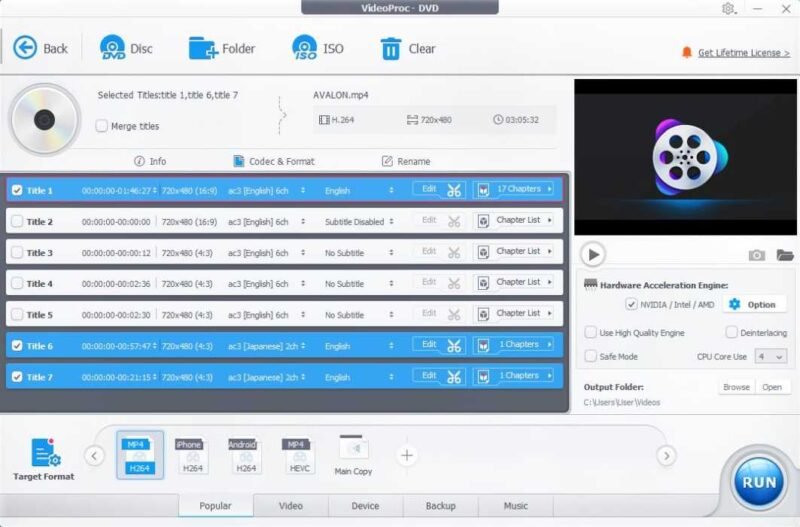Click the chapter icon for Title 1
The image size is (800, 527).
click(x=483, y=190)
